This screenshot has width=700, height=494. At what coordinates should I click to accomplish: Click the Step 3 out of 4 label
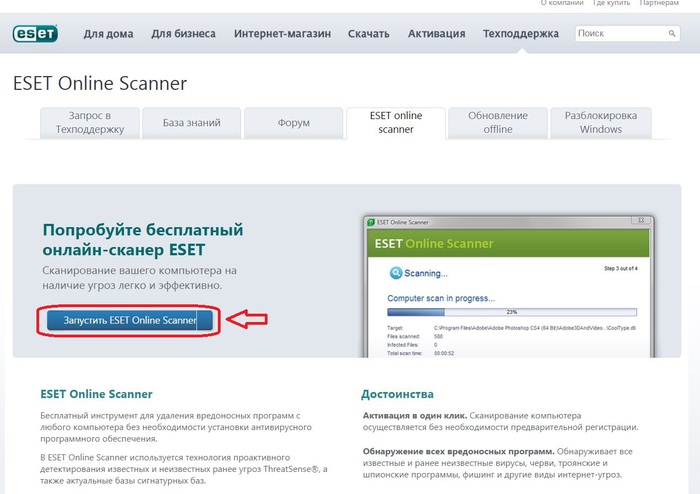[x=621, y=268]
